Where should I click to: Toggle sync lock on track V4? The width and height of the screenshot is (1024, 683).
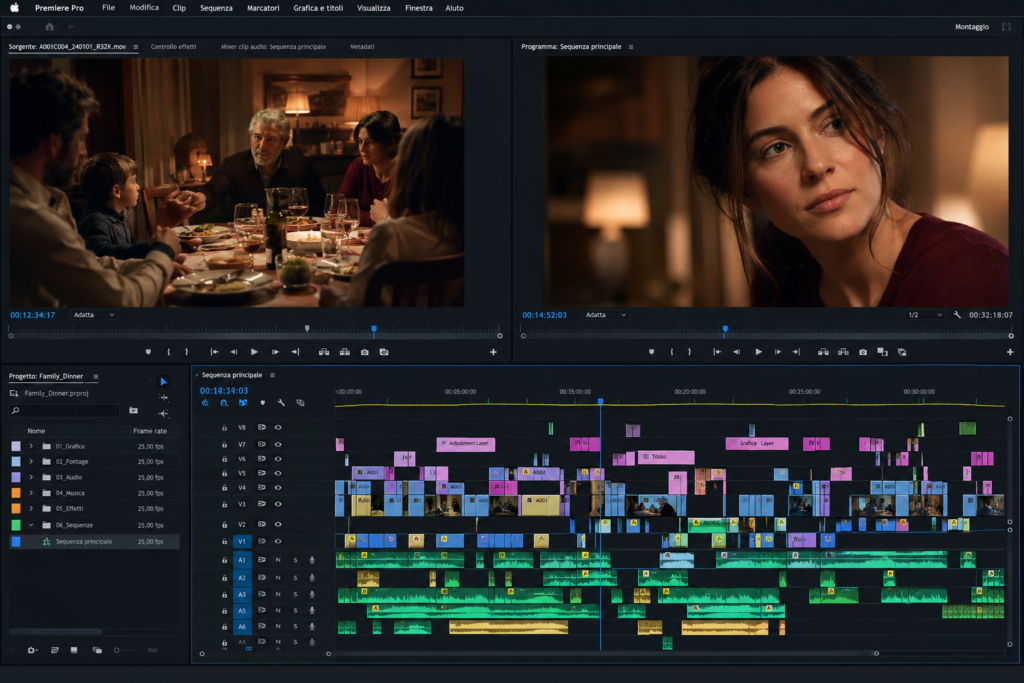click(x=261, y=488)
